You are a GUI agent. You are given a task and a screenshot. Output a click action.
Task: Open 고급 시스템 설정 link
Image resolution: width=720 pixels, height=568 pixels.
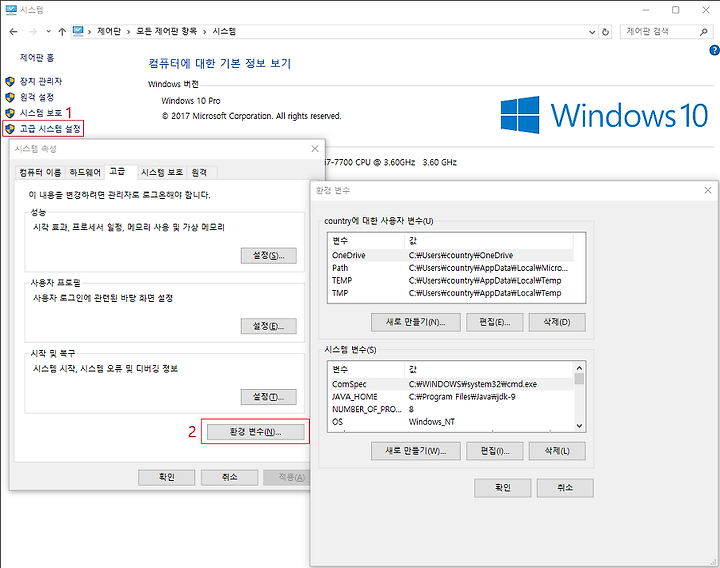(x=50, y=129)
